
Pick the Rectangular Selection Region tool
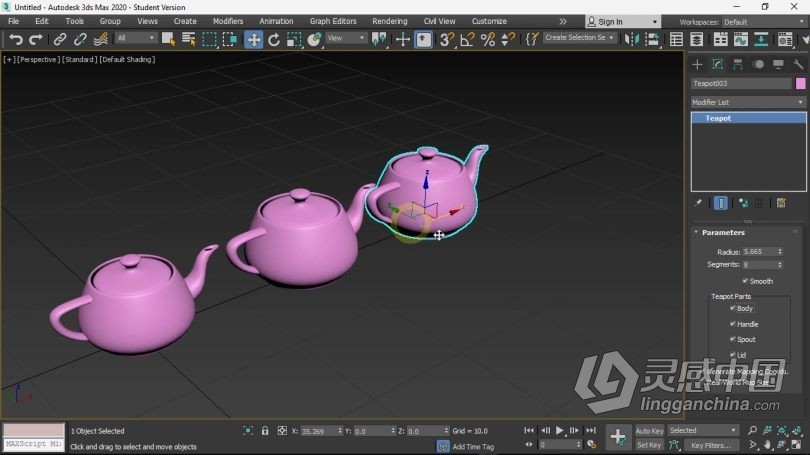point(209,39)
